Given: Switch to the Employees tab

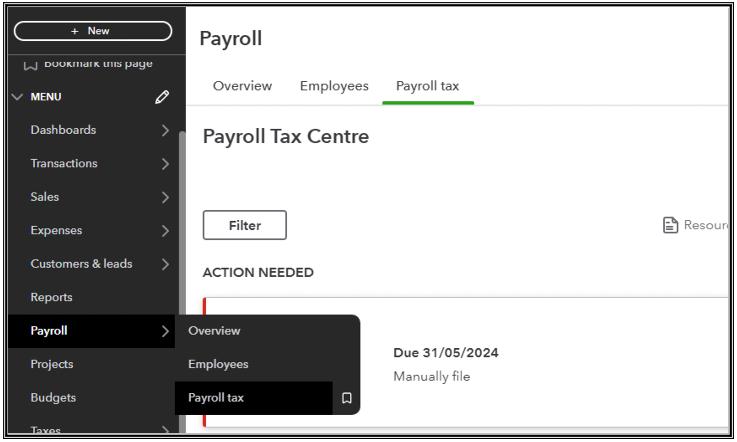Looking at the screenshot, I should [334, 86].
